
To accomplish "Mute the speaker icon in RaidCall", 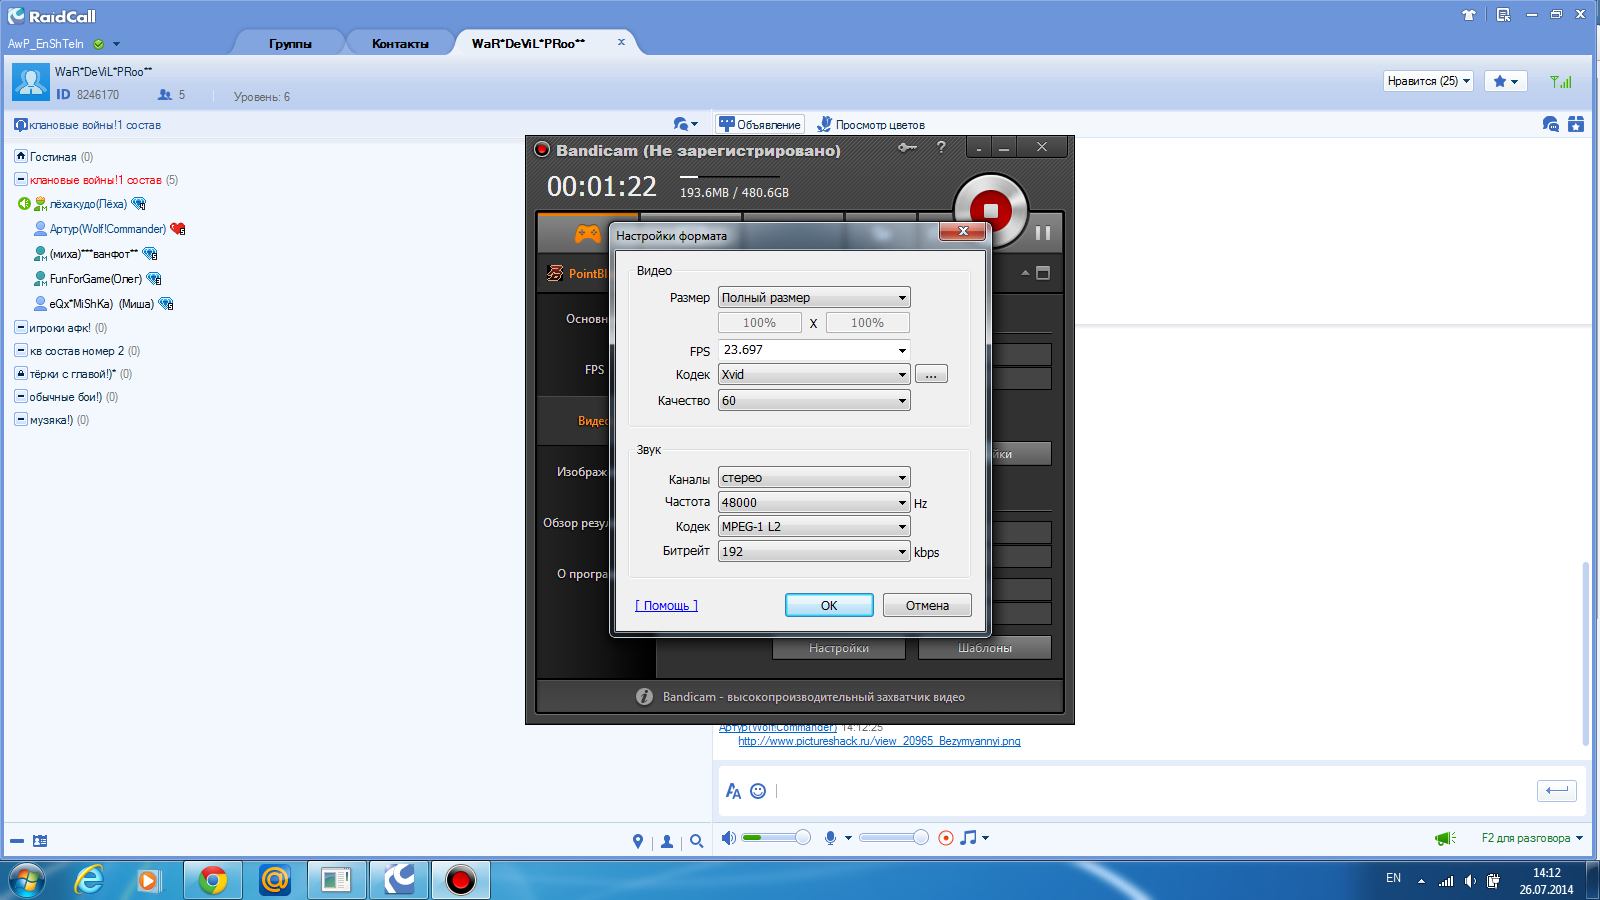I will 728,838.
